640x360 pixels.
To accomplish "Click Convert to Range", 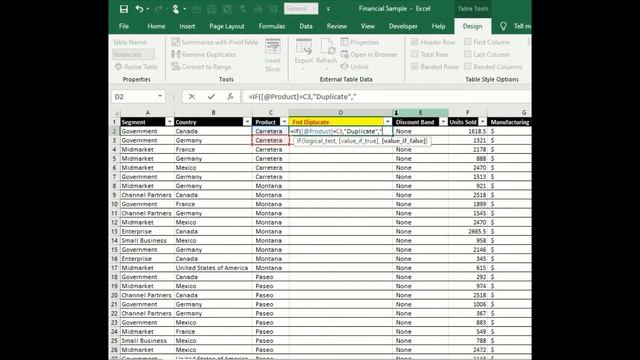I will pos(202,67).
